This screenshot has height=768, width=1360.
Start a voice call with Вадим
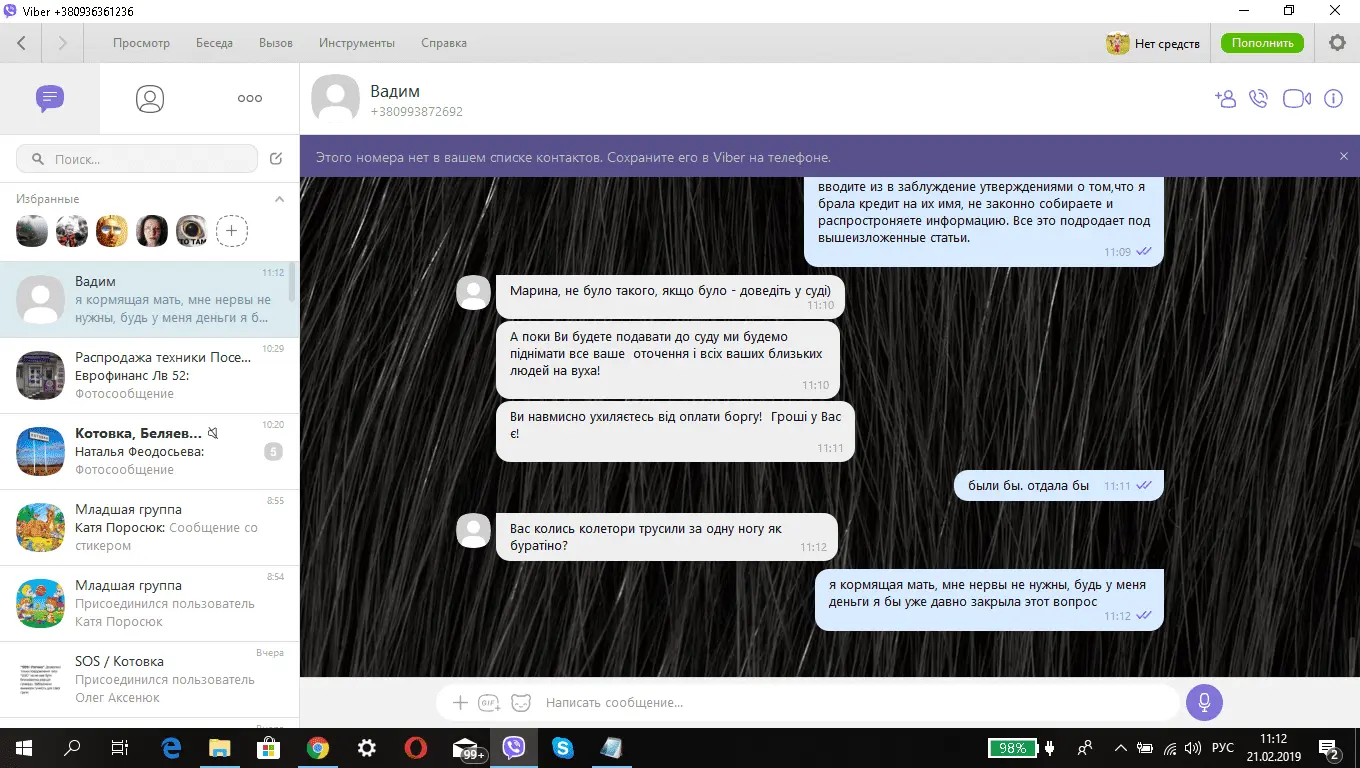(1259, 98)
